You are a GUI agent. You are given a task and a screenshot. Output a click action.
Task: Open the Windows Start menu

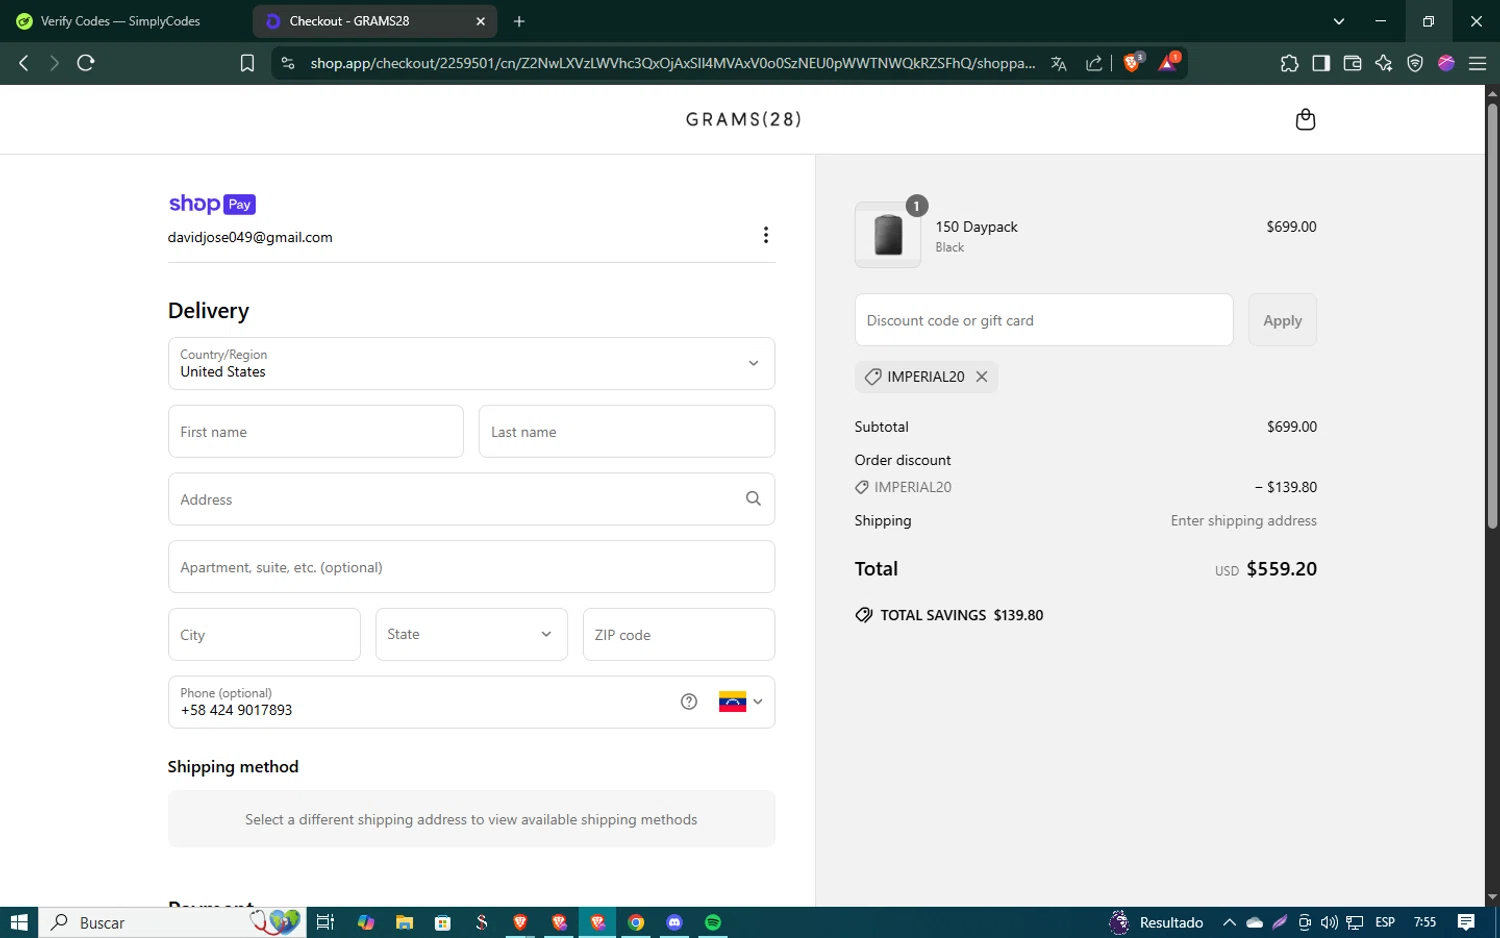19,922
